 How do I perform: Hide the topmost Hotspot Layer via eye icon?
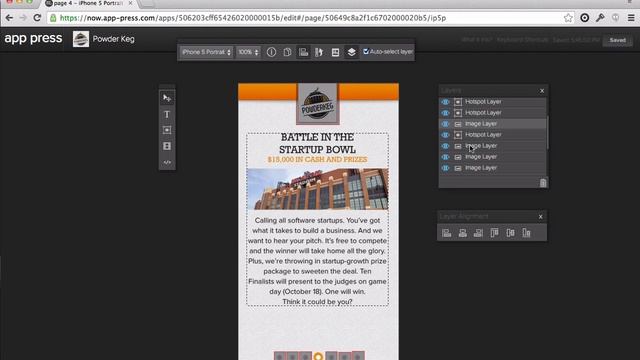pyautogui.click(x=445, y=102)
